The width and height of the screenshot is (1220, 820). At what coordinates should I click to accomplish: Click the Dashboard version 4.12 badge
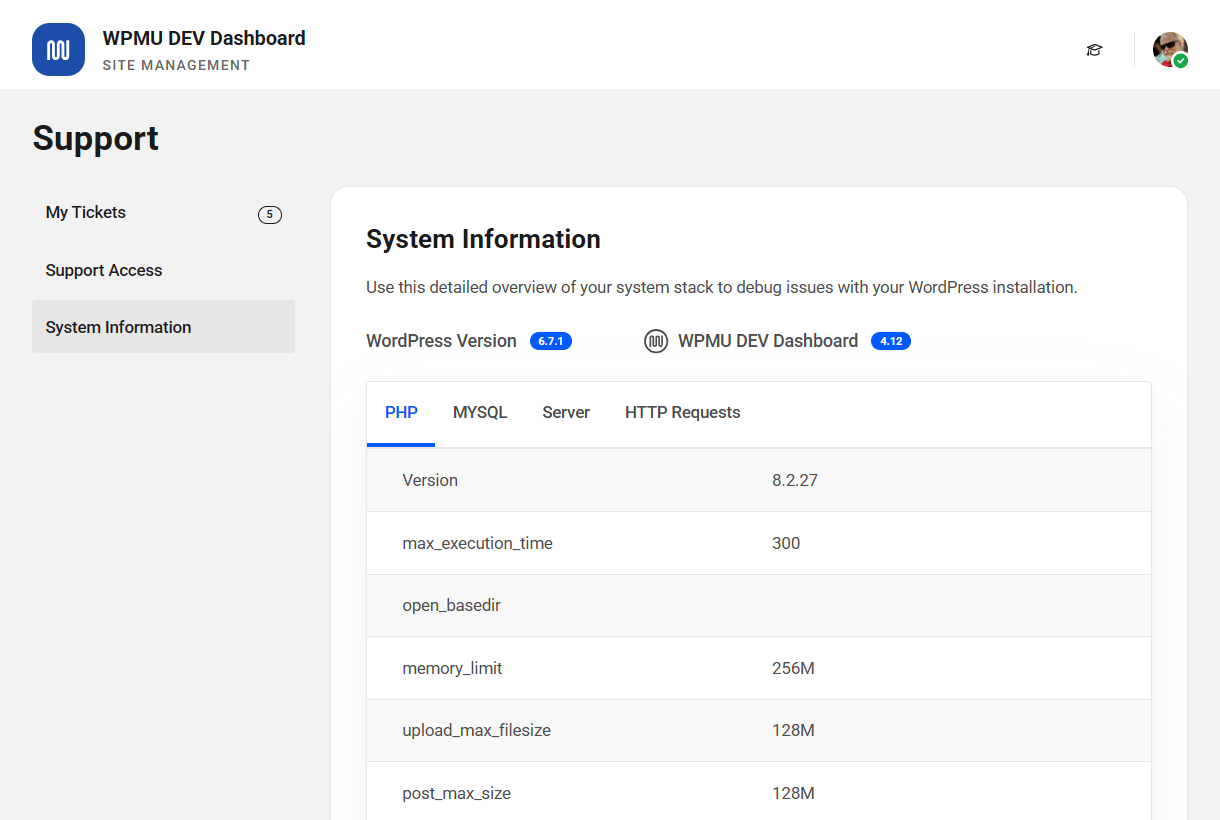891,341
